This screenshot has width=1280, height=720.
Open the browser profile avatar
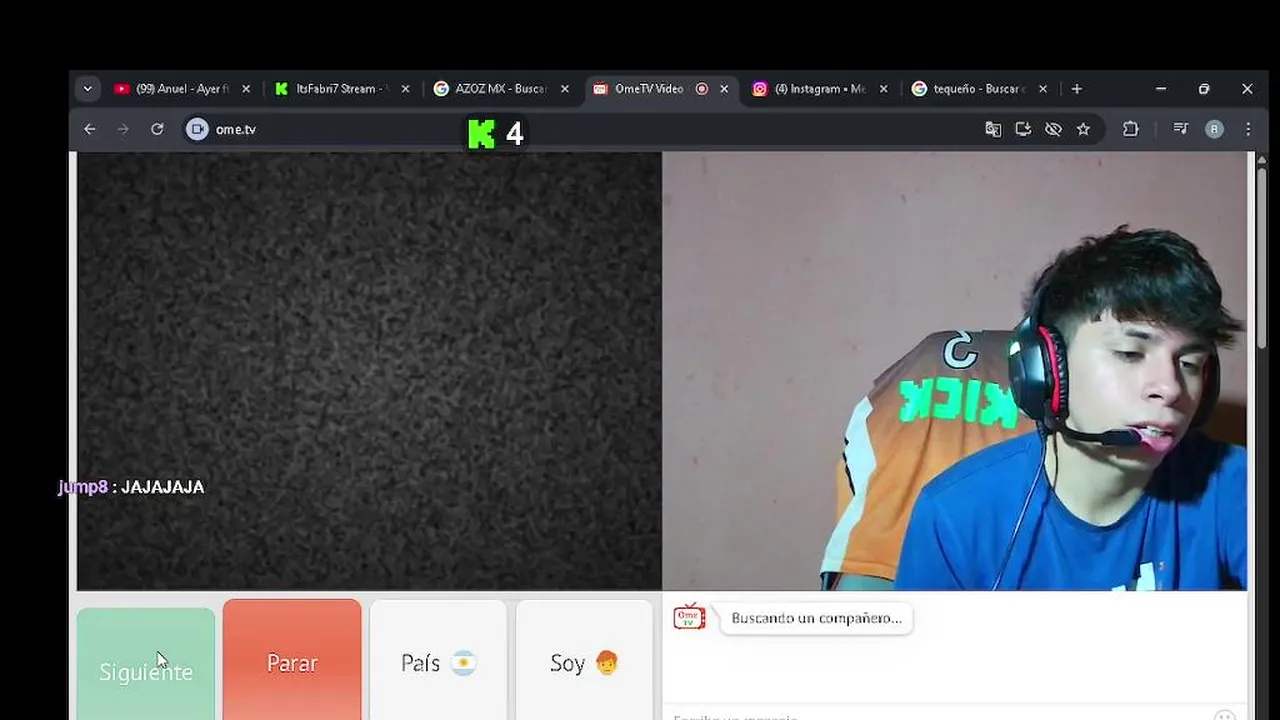coord(1214,129)
